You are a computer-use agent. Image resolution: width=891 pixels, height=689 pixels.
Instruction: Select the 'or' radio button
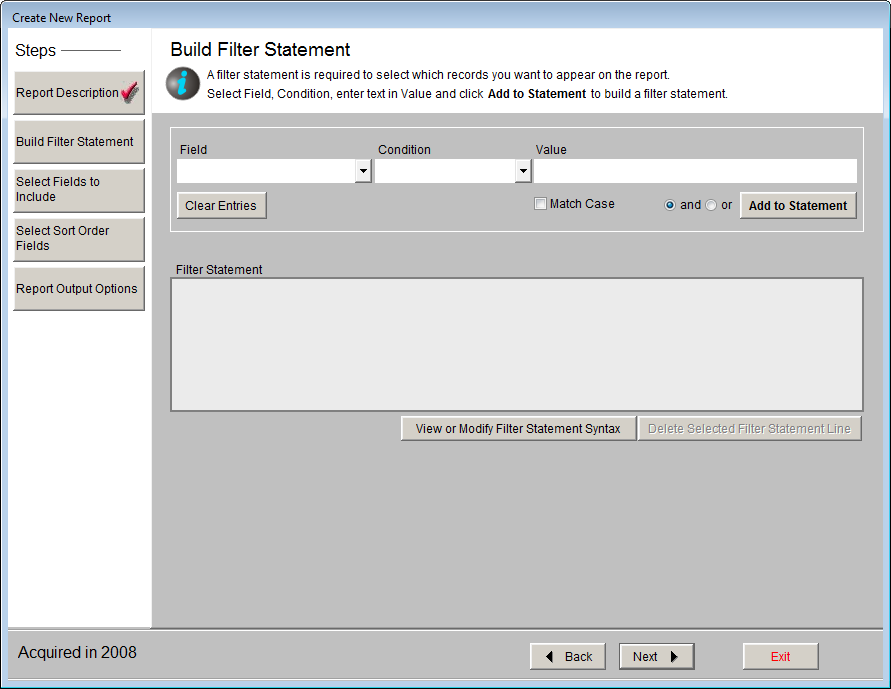point(709,204)
